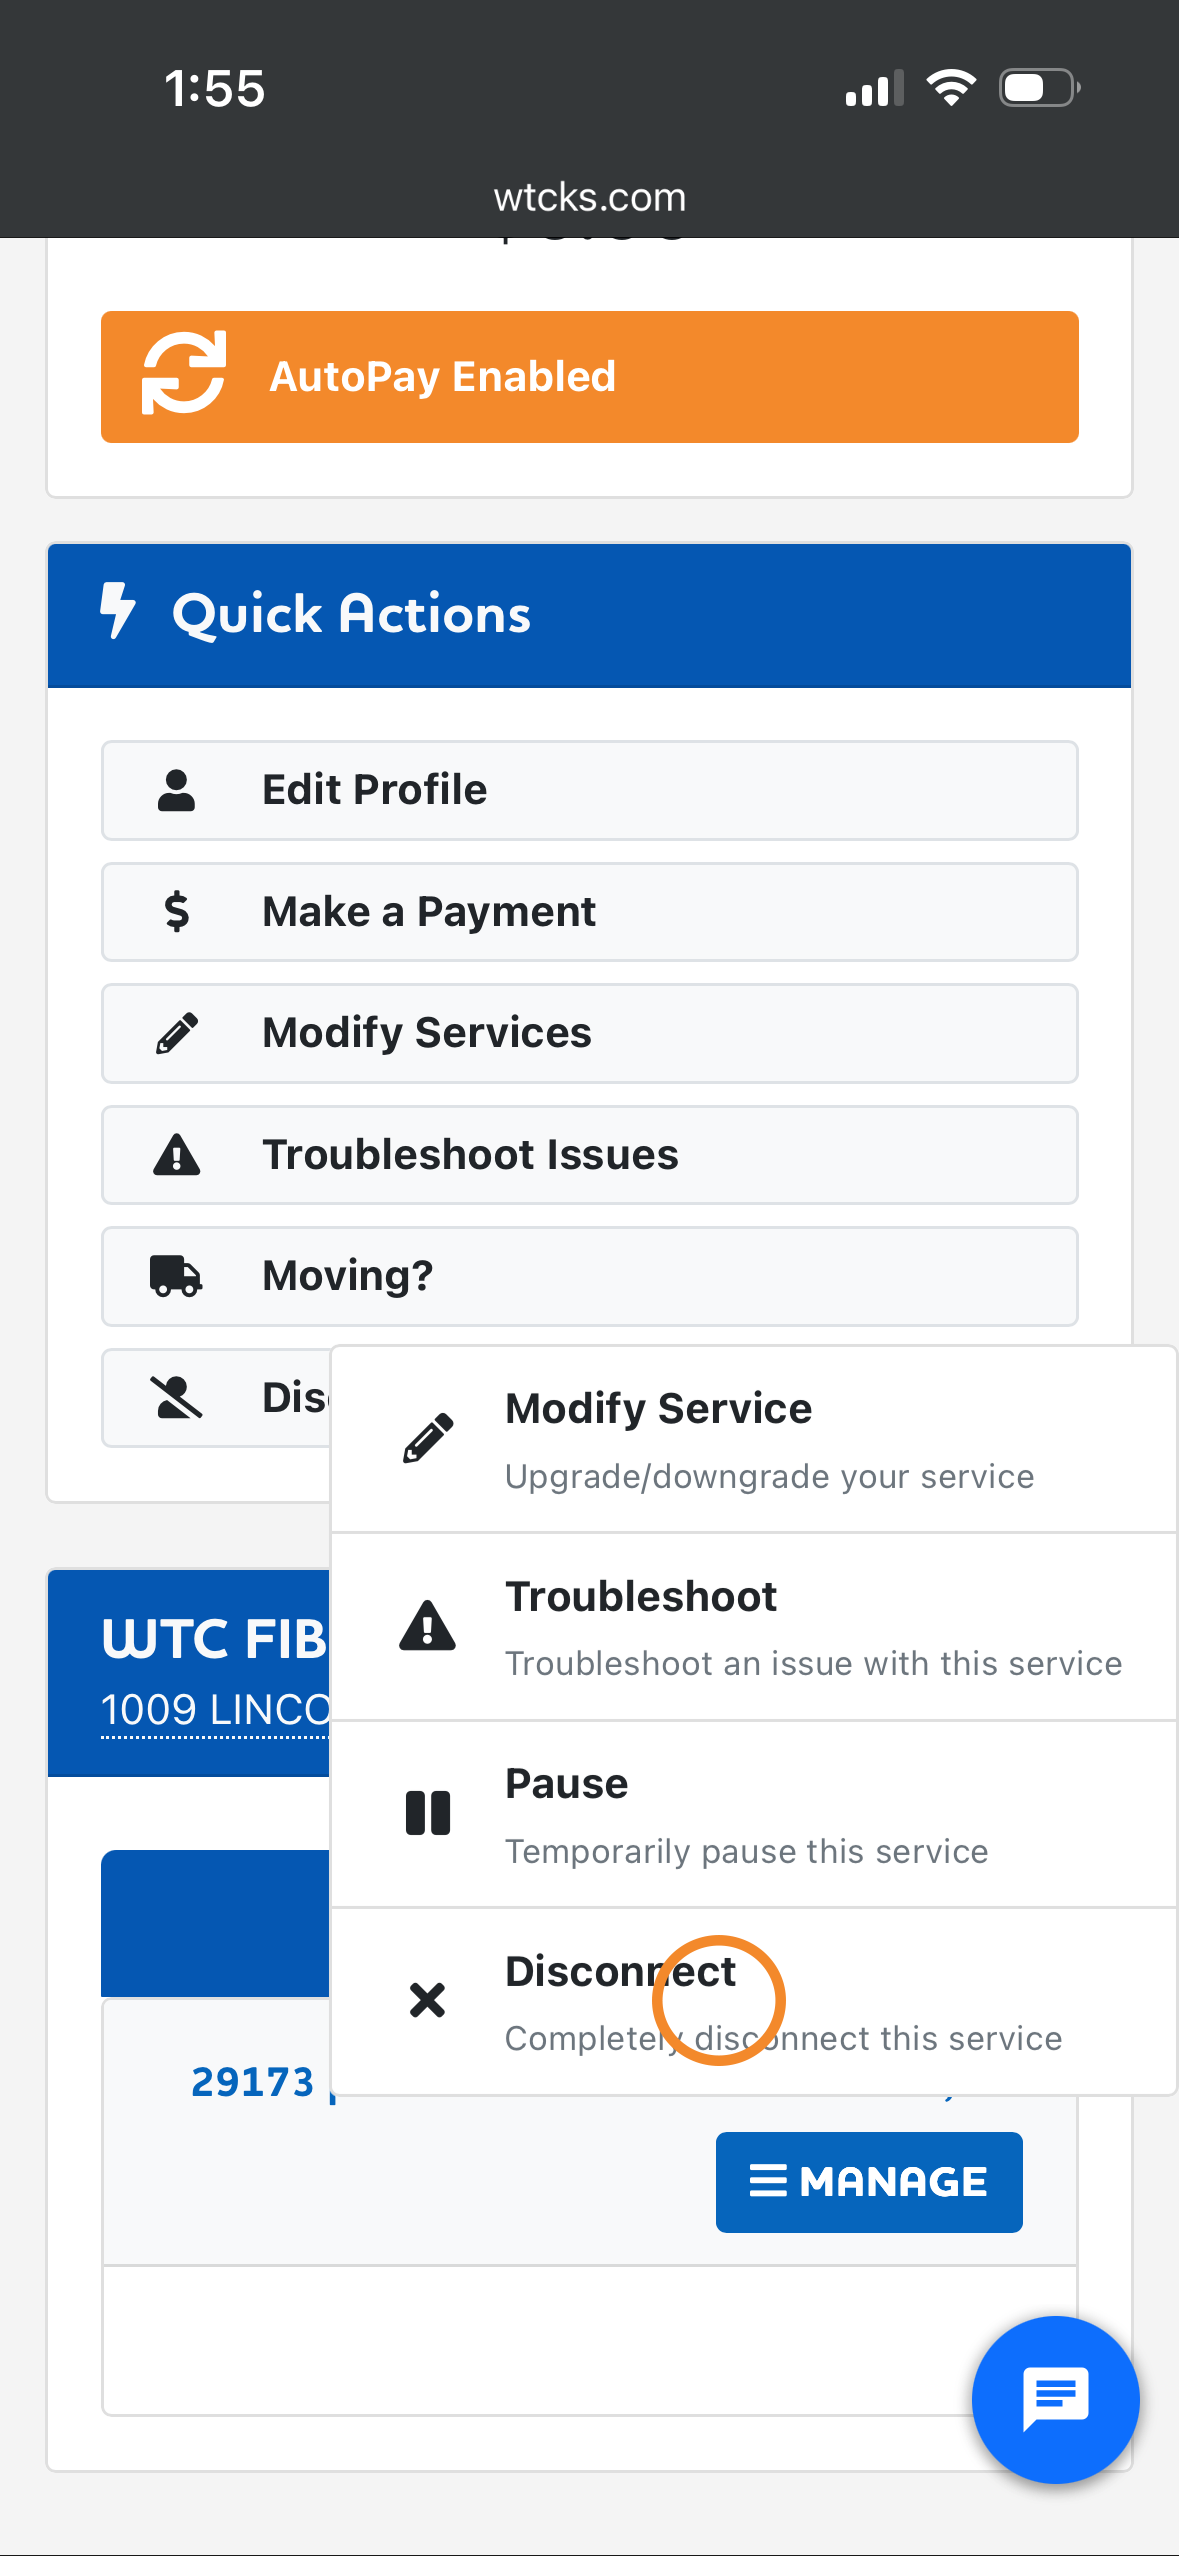Click the pause bars icon in the menu
Image resolution: width=1179 pixels, height=2556 pixels.
tap(428, 1813)
